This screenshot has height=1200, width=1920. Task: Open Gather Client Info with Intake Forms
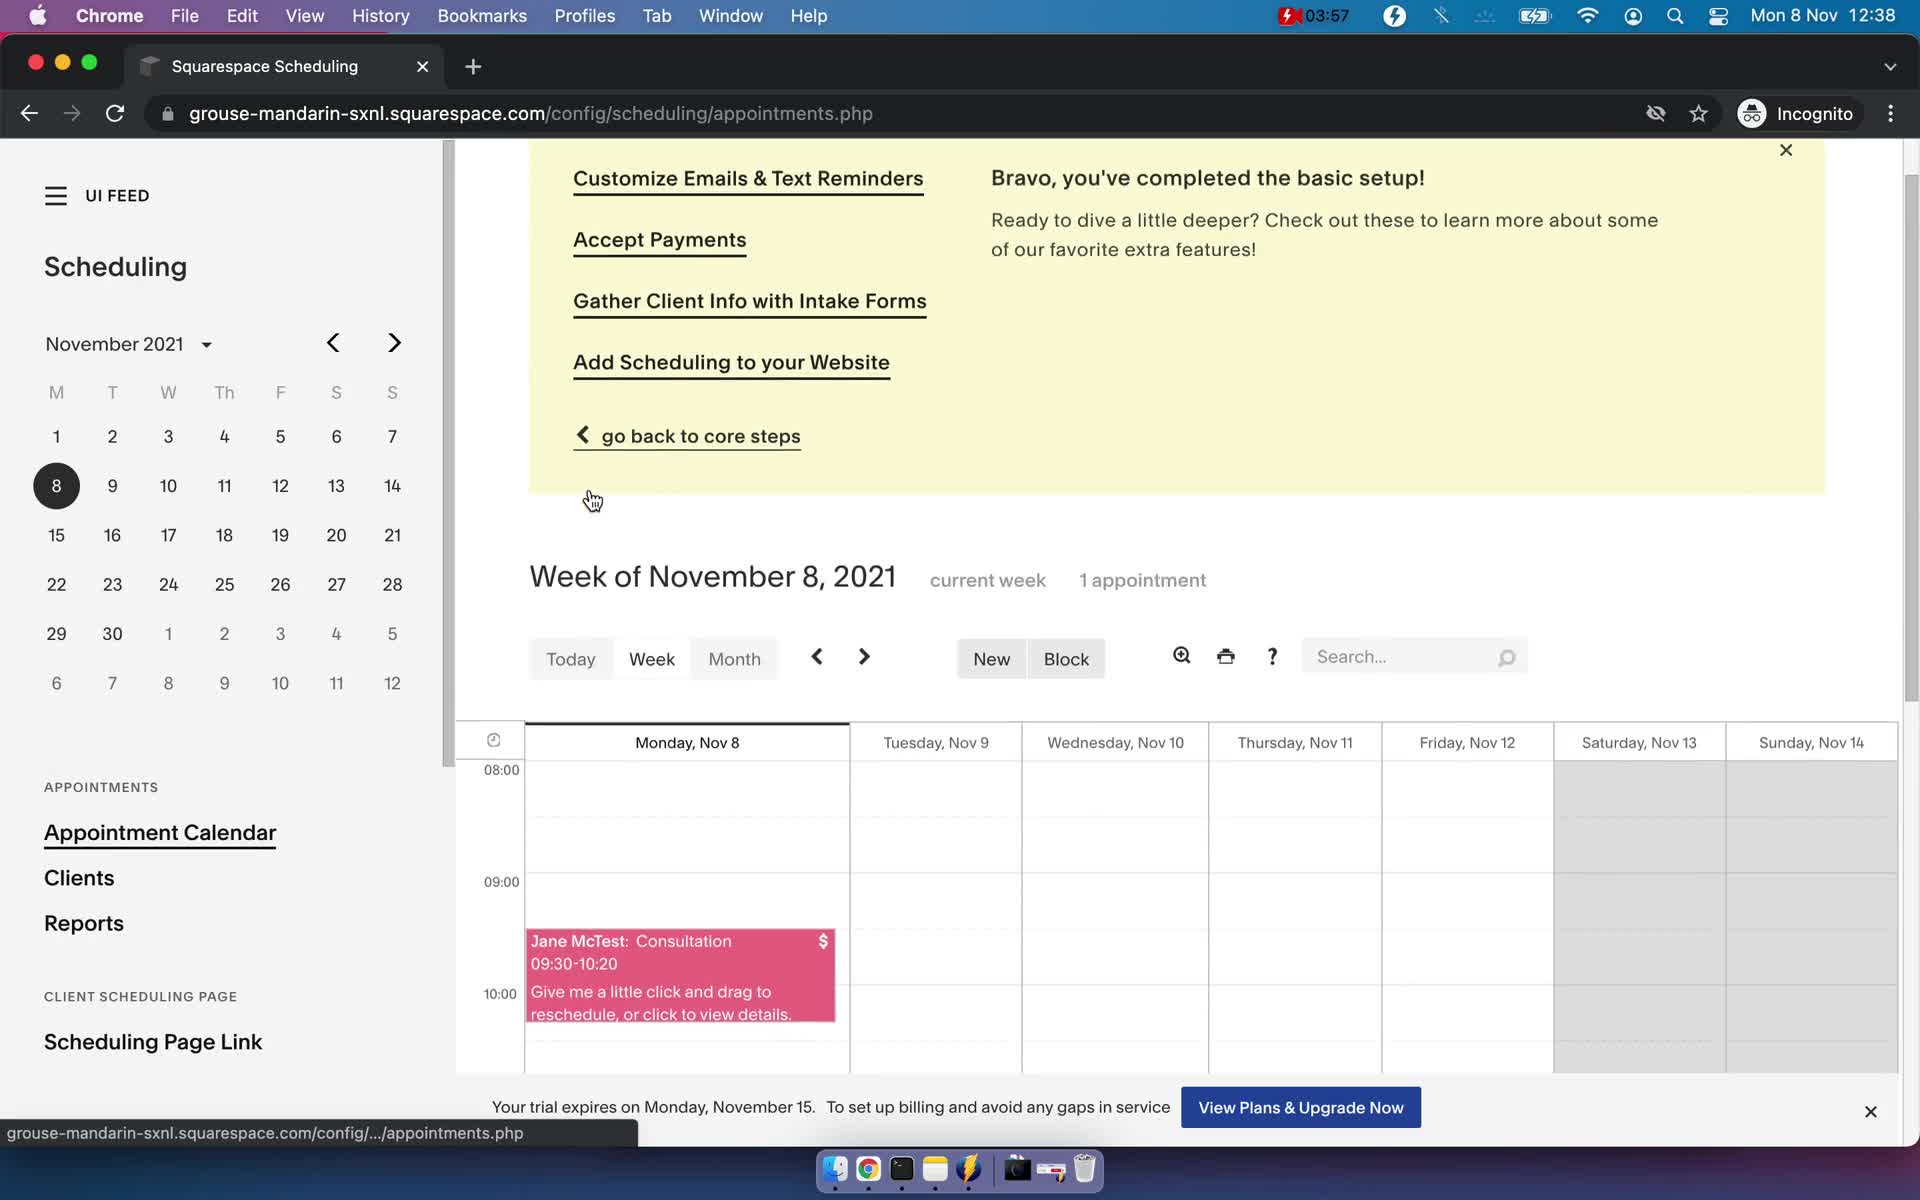(750, 301)
